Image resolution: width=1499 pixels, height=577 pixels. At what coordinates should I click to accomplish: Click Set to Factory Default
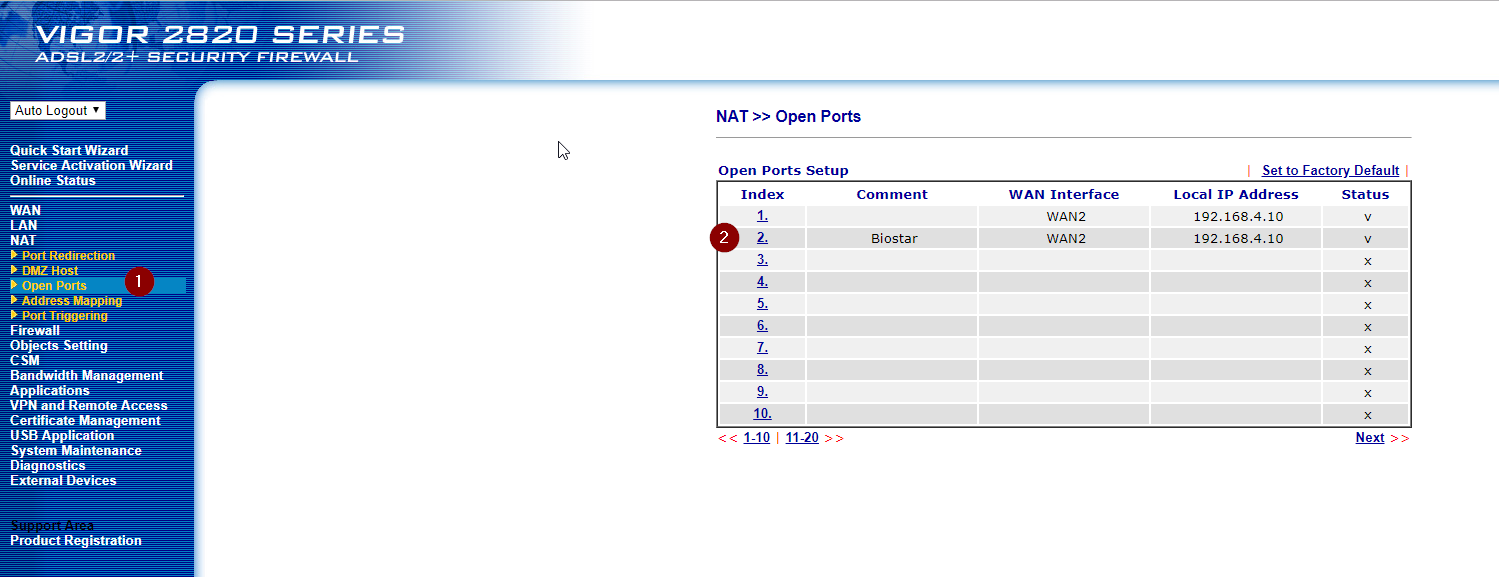pos(1330,171)
